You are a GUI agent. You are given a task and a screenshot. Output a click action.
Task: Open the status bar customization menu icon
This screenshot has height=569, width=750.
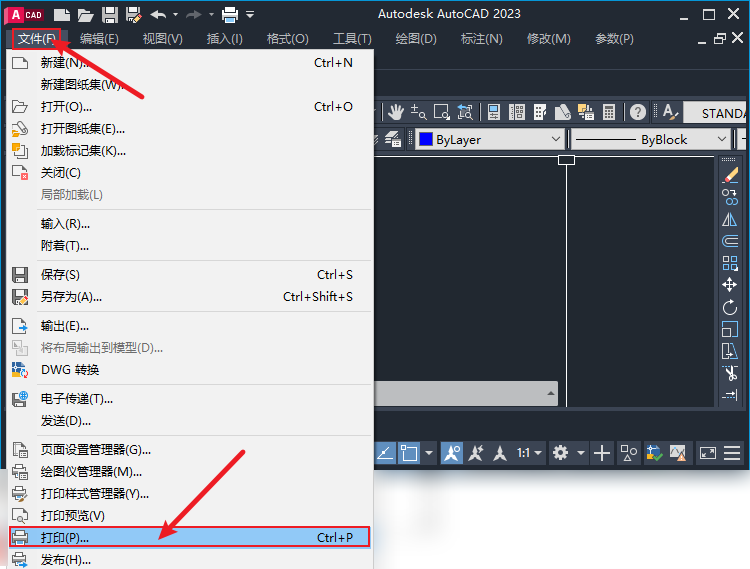click(732, 452)
